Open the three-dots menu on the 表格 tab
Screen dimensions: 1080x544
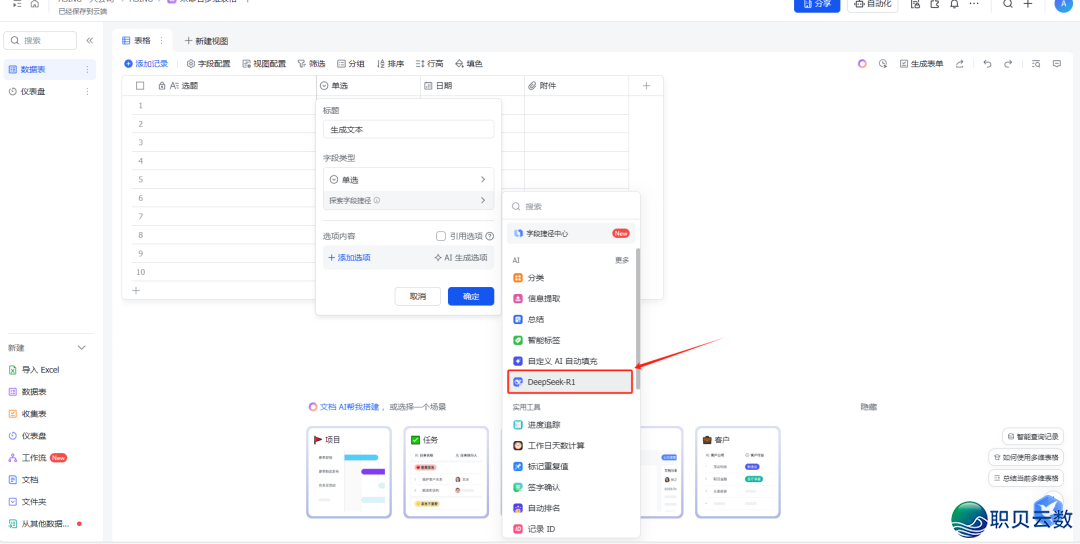tap(162, 41)
